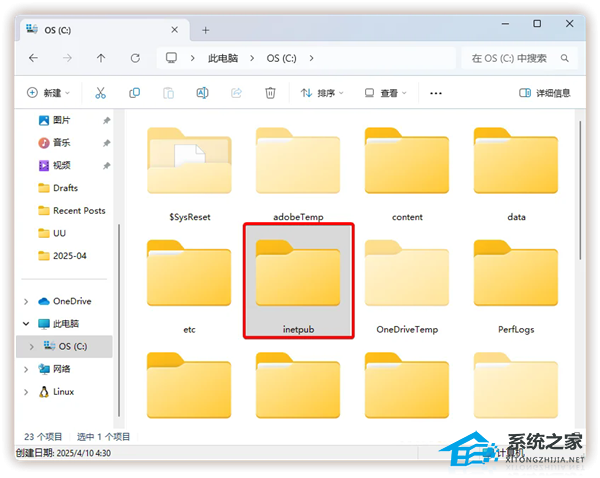Open 音乐 in the sidebar
This screenshot has width=600, height=478.
61,143
